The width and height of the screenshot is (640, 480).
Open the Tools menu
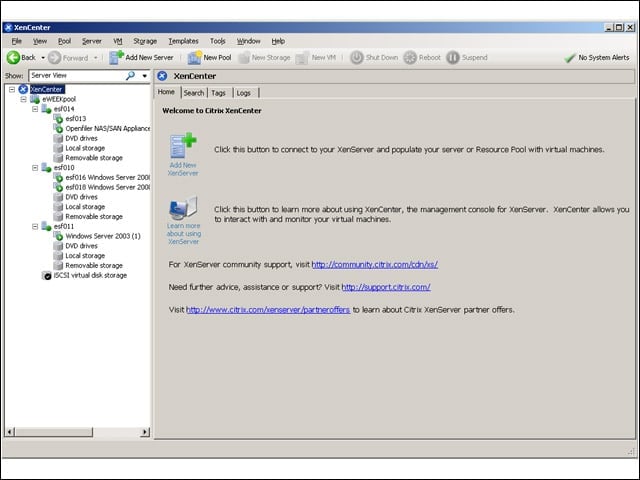[x=218, y=41]
